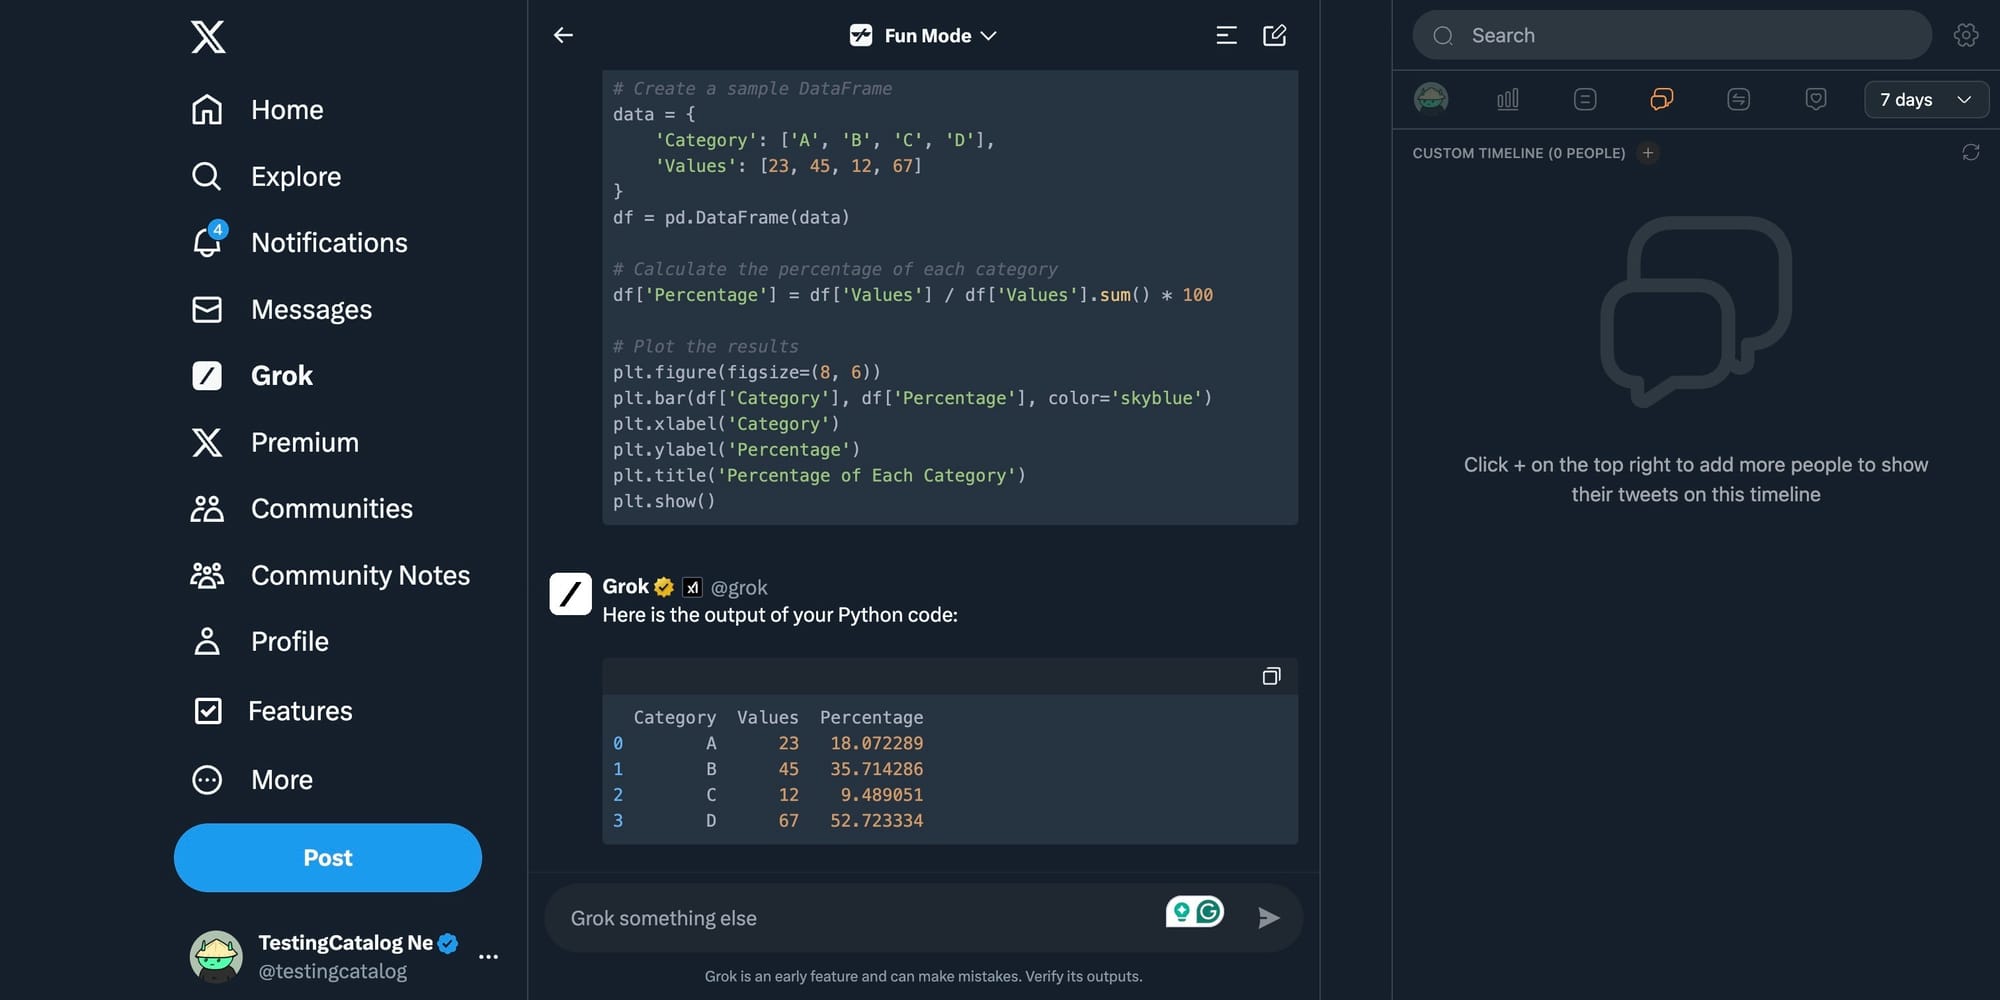Select the Community Notes icon
Viewport: 2000px width, 1000px height.
[207, 575]
